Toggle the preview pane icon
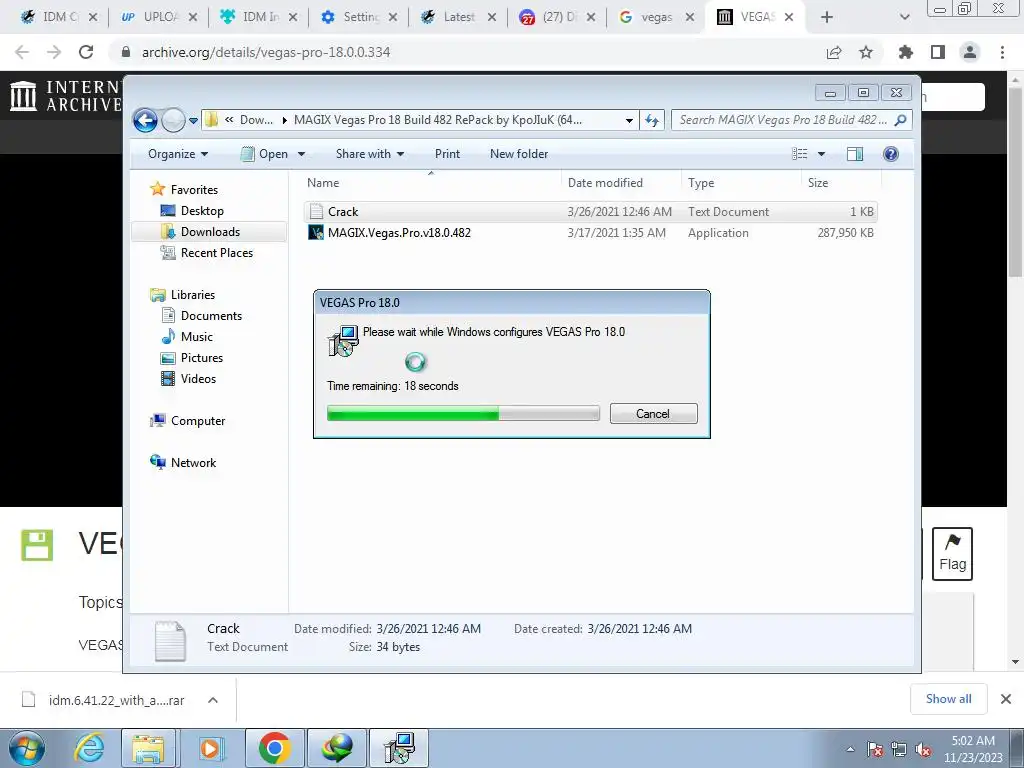1024x768 pixels. click(855, 154)
